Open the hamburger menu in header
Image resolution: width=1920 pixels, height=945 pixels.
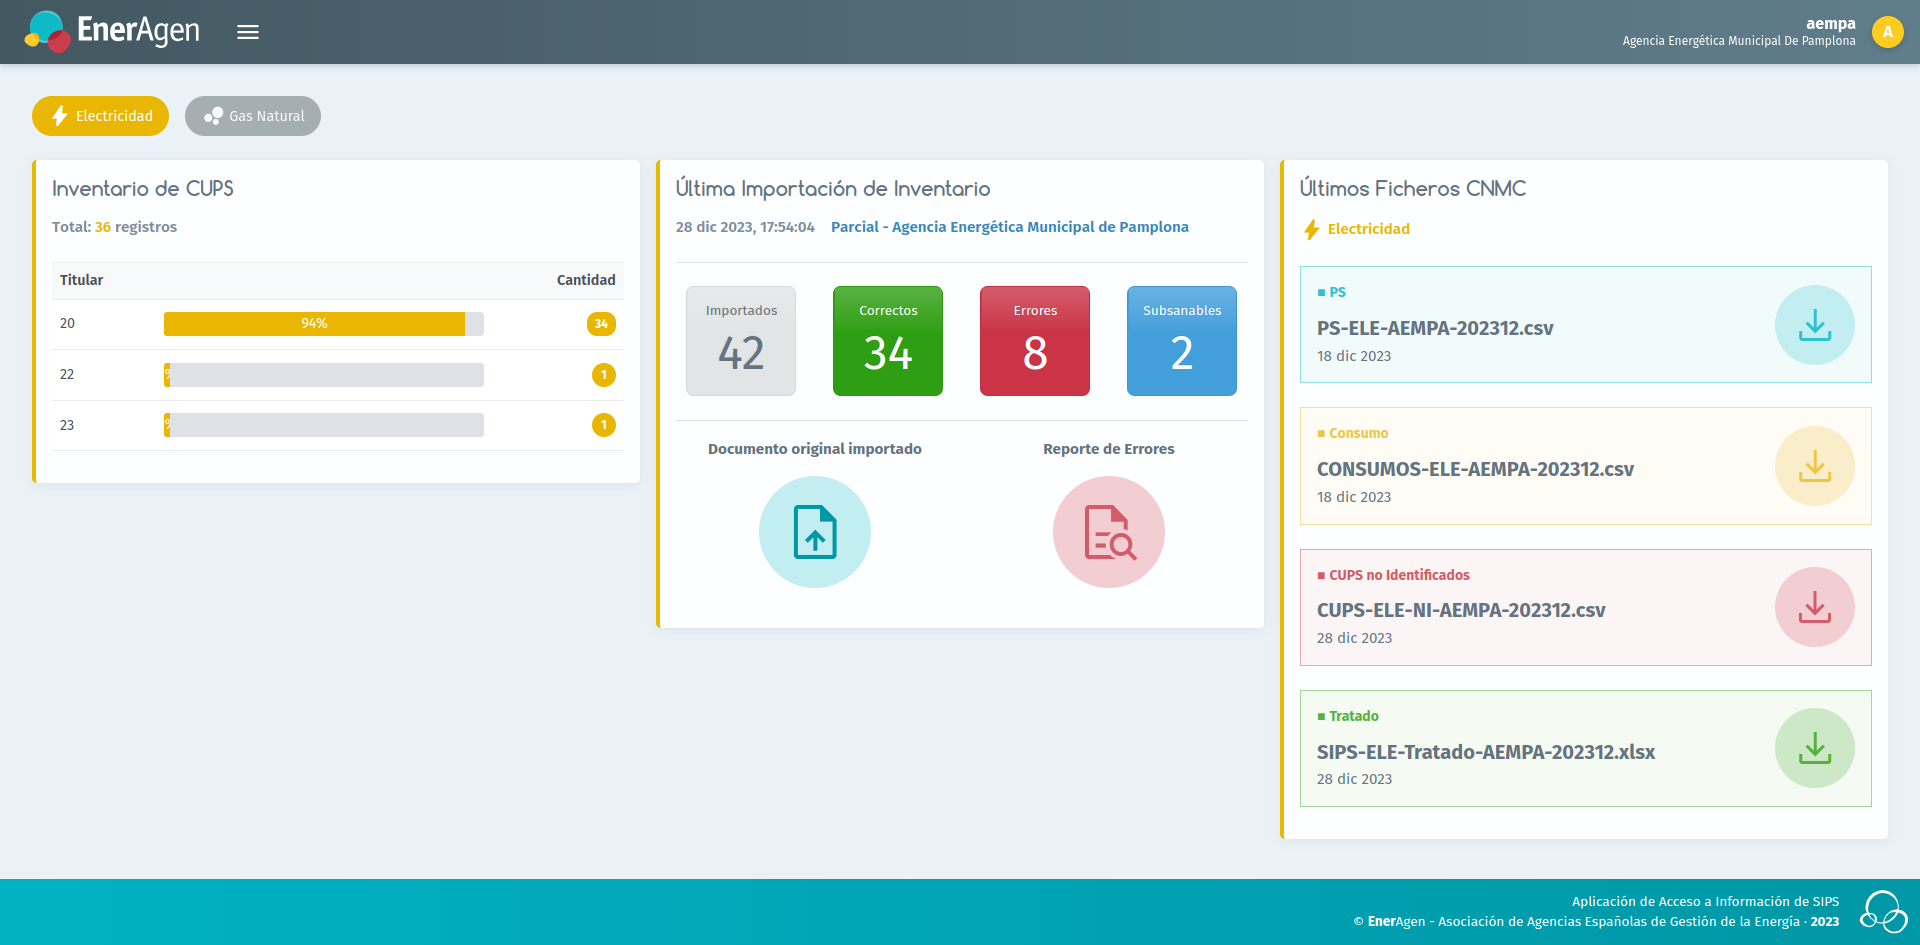click(x=248, y=32)
